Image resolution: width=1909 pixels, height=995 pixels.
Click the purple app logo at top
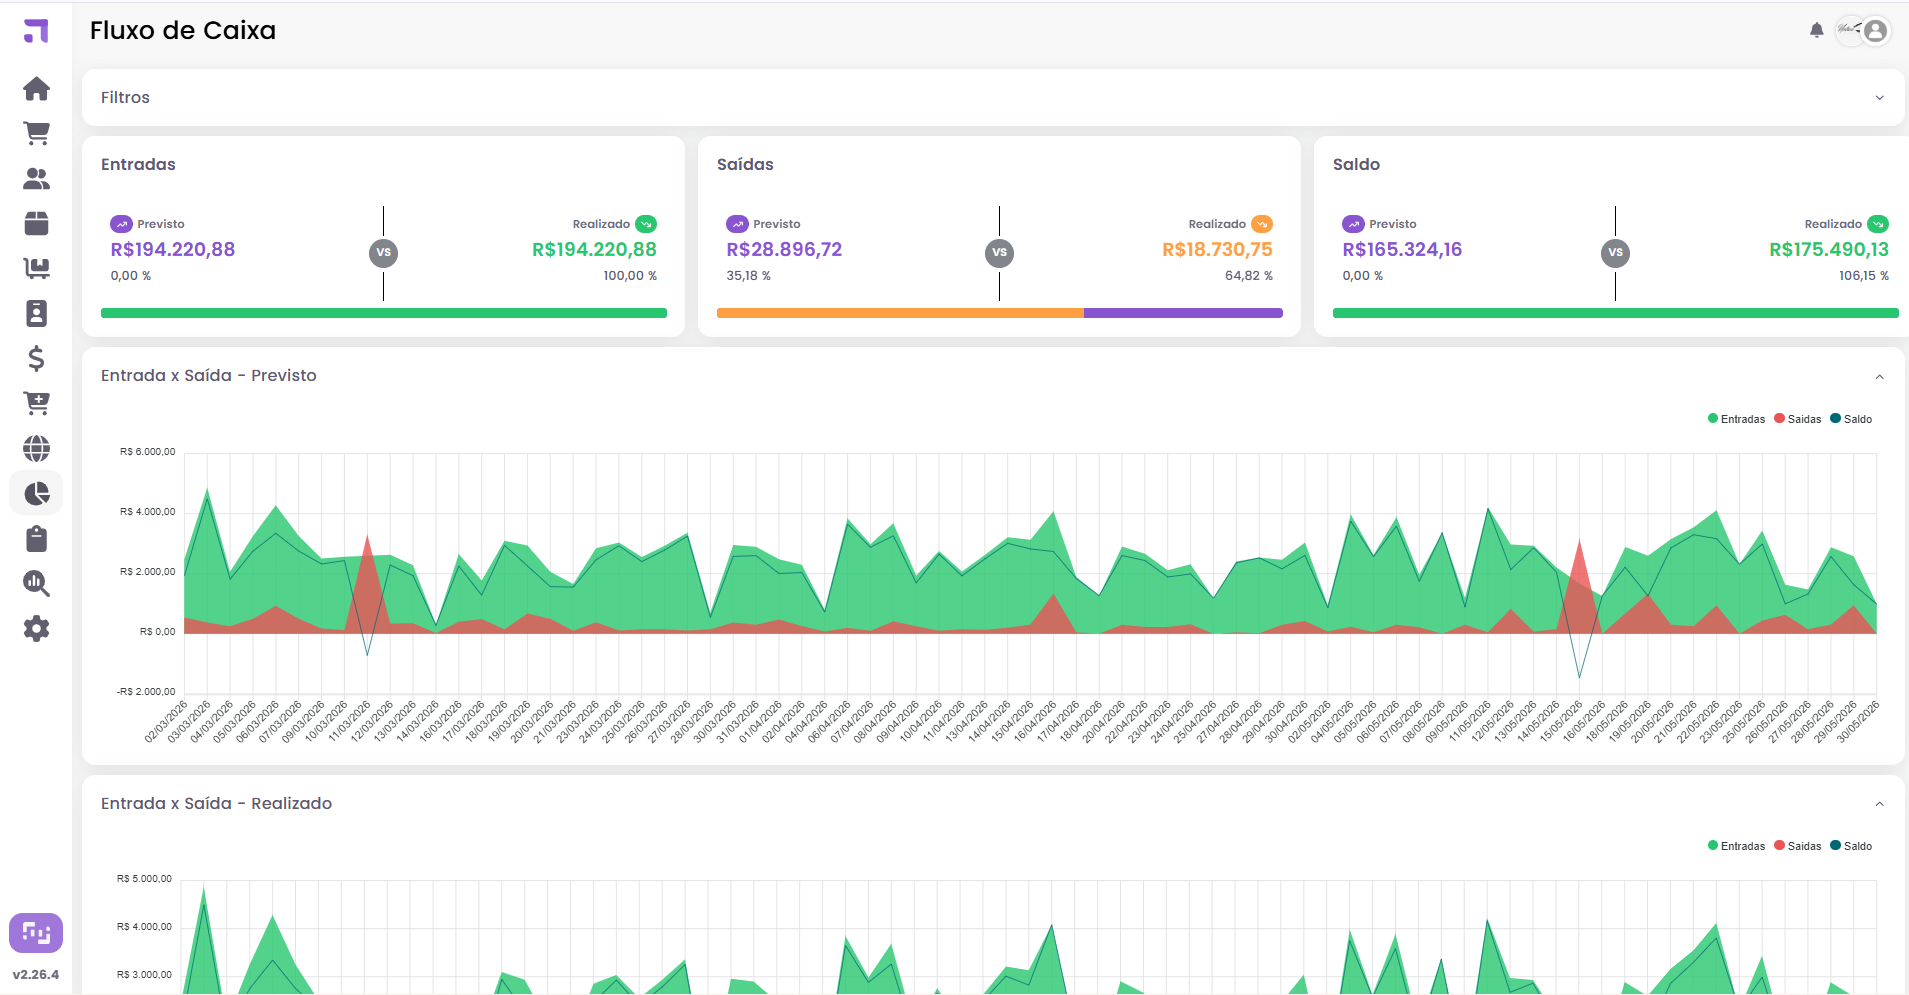36,31
